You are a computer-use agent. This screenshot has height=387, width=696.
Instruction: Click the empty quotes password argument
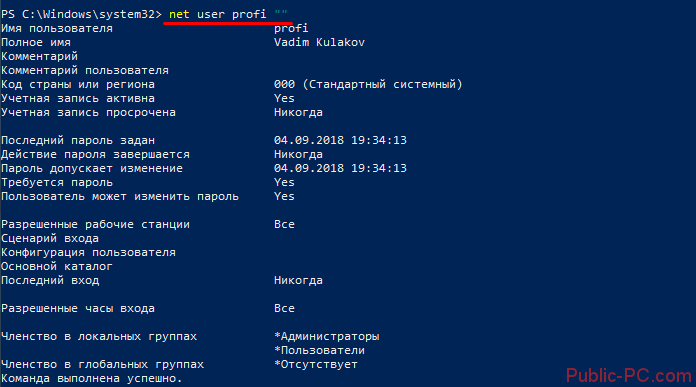coord(281,12)
